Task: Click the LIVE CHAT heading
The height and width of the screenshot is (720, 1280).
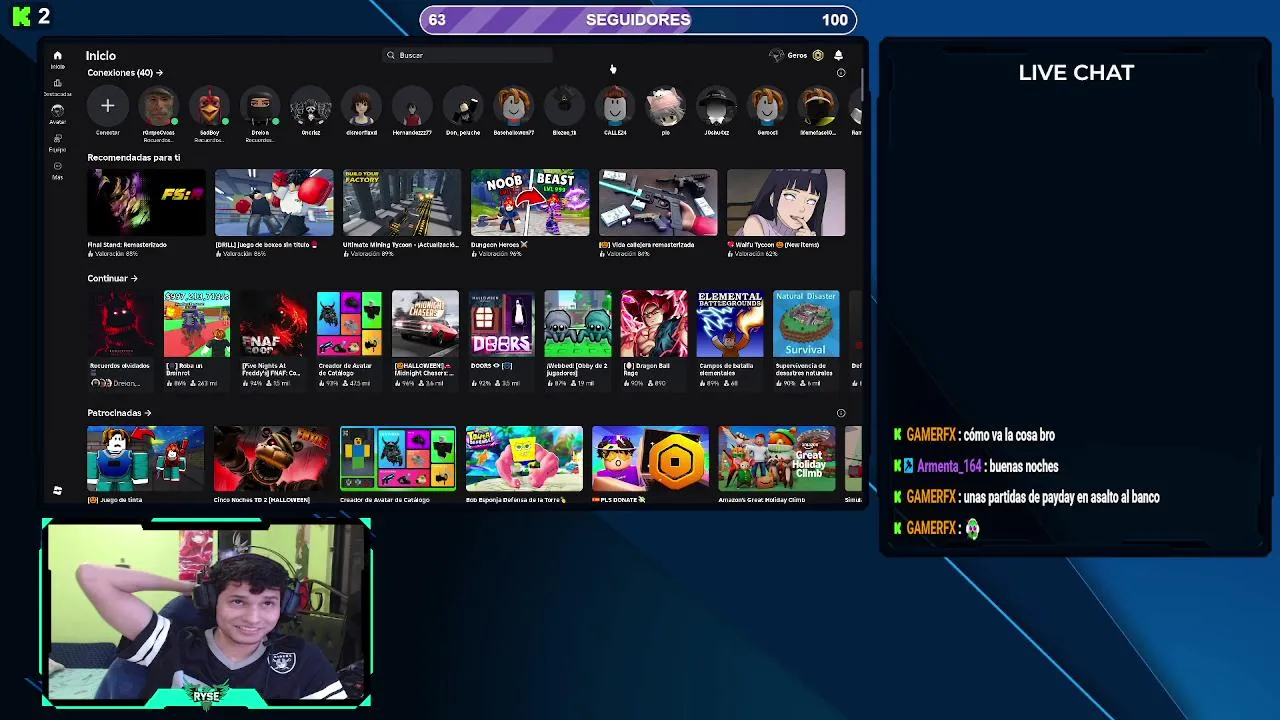Action: (1076, 73)
